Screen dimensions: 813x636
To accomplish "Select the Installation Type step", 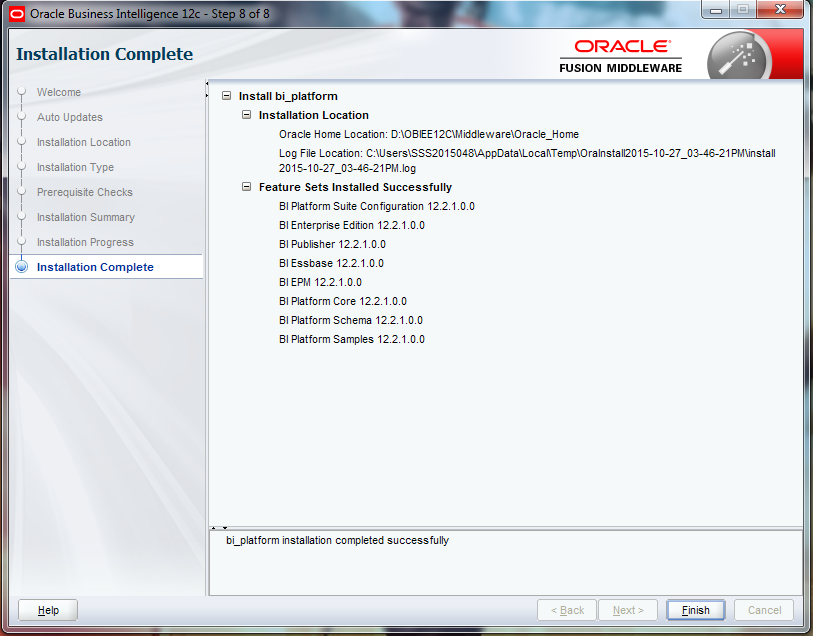I will coord(75,167).
